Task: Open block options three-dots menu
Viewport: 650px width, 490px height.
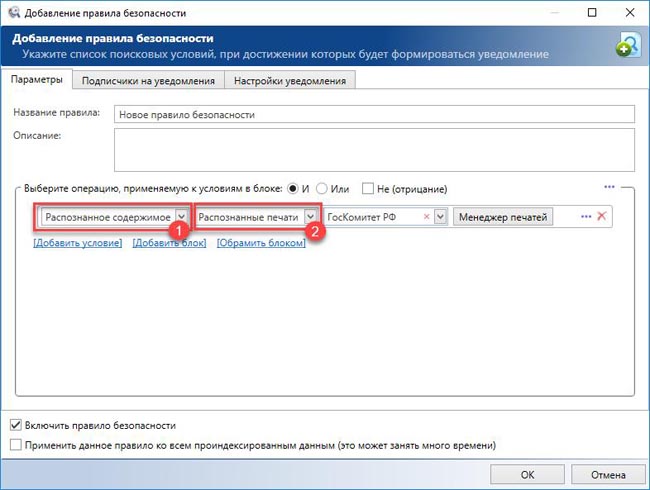Action: tap(609, 187)
